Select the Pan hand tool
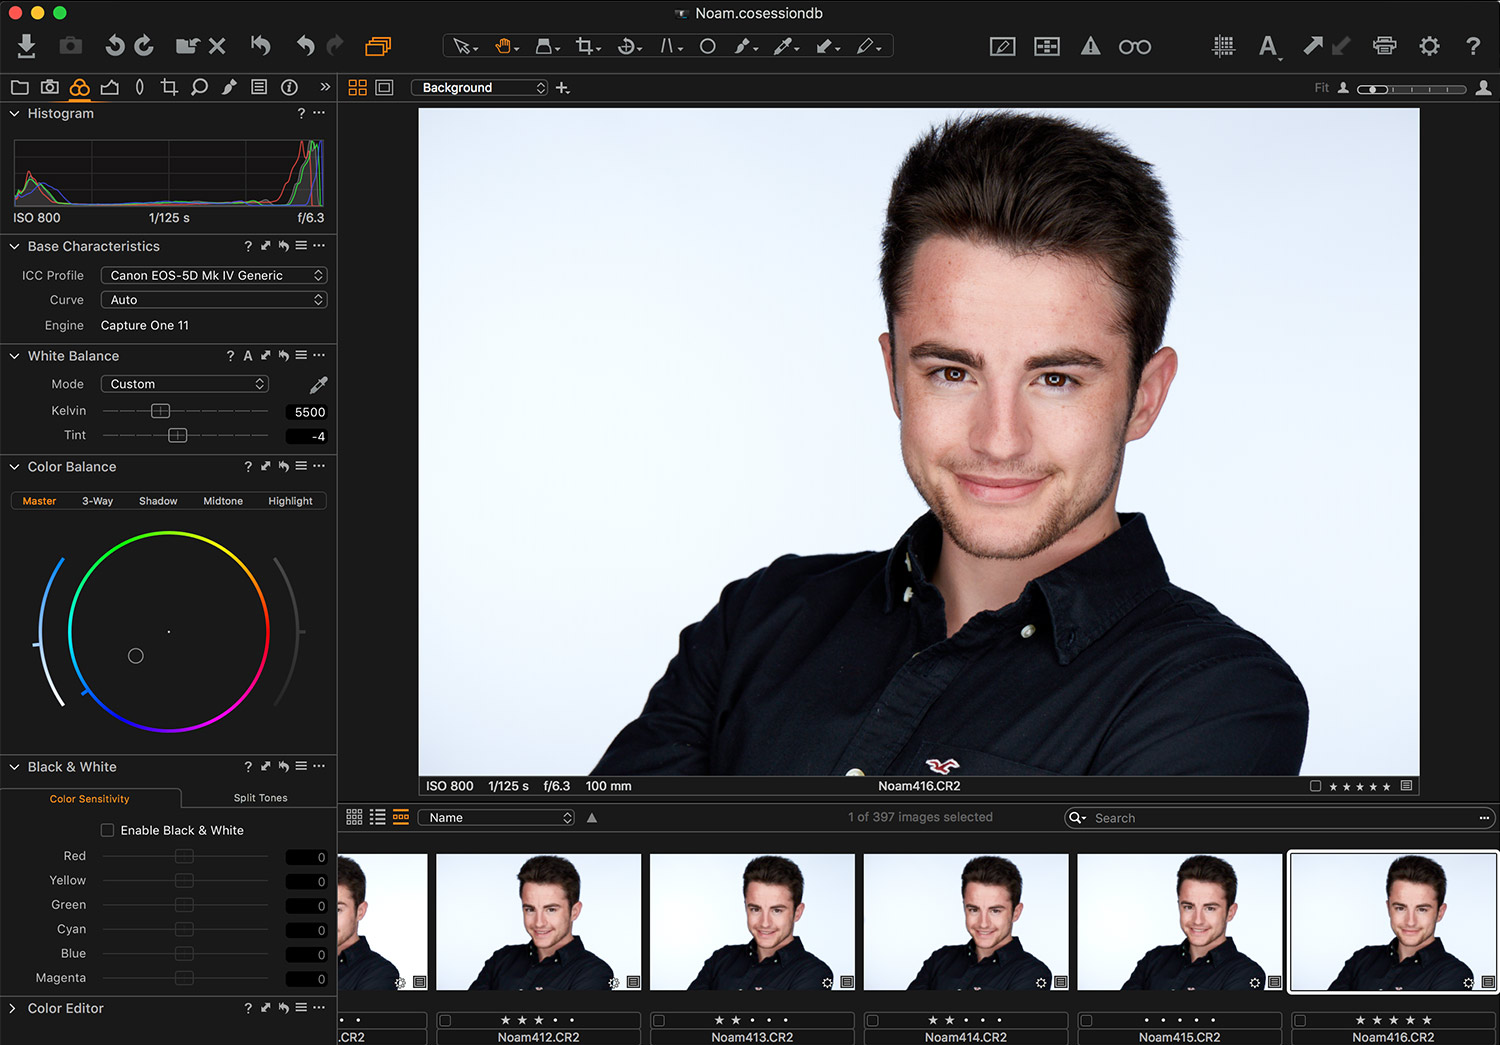The image size is (1500, 1045). (503, 46)
